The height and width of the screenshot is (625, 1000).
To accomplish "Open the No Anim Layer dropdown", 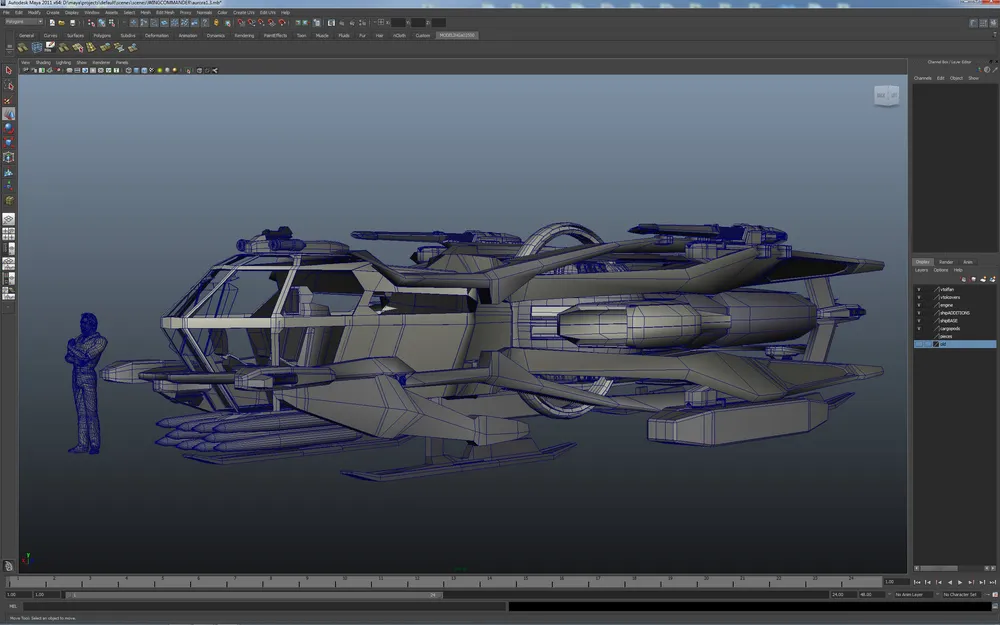I will click(914, 594).
